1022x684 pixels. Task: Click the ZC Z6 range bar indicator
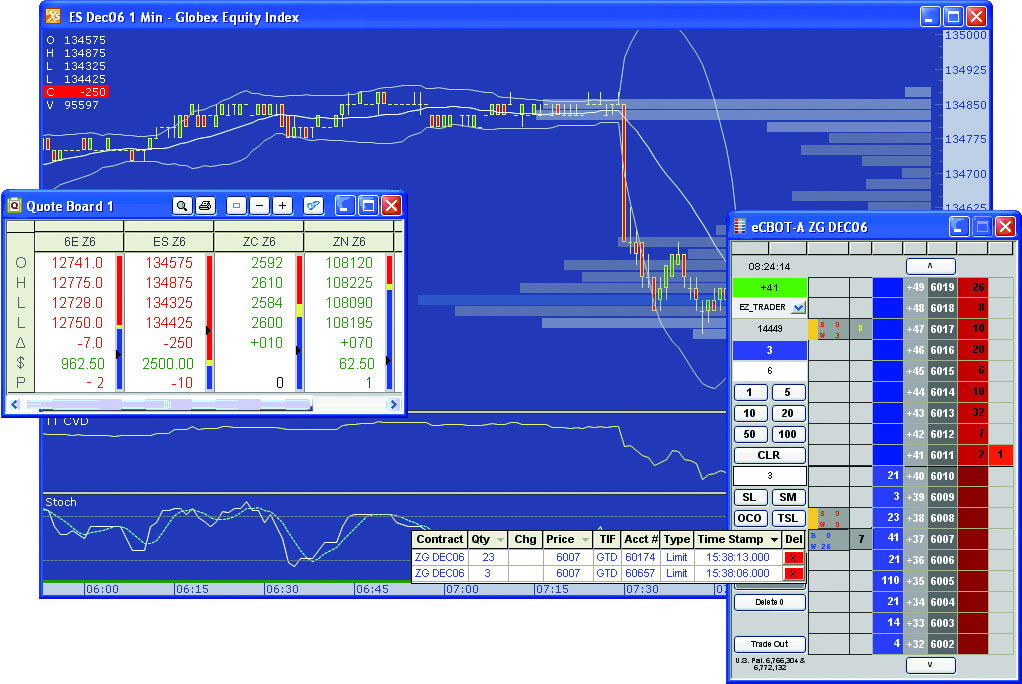click(299, 323)
